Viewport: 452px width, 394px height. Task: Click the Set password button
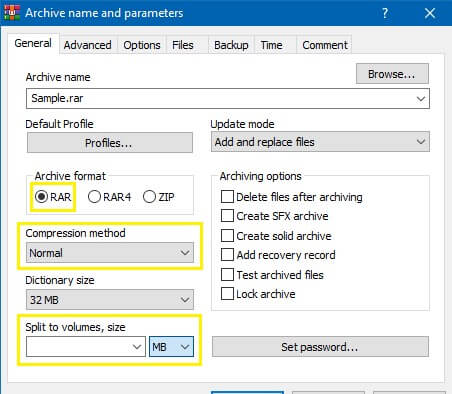pos(320,347)
